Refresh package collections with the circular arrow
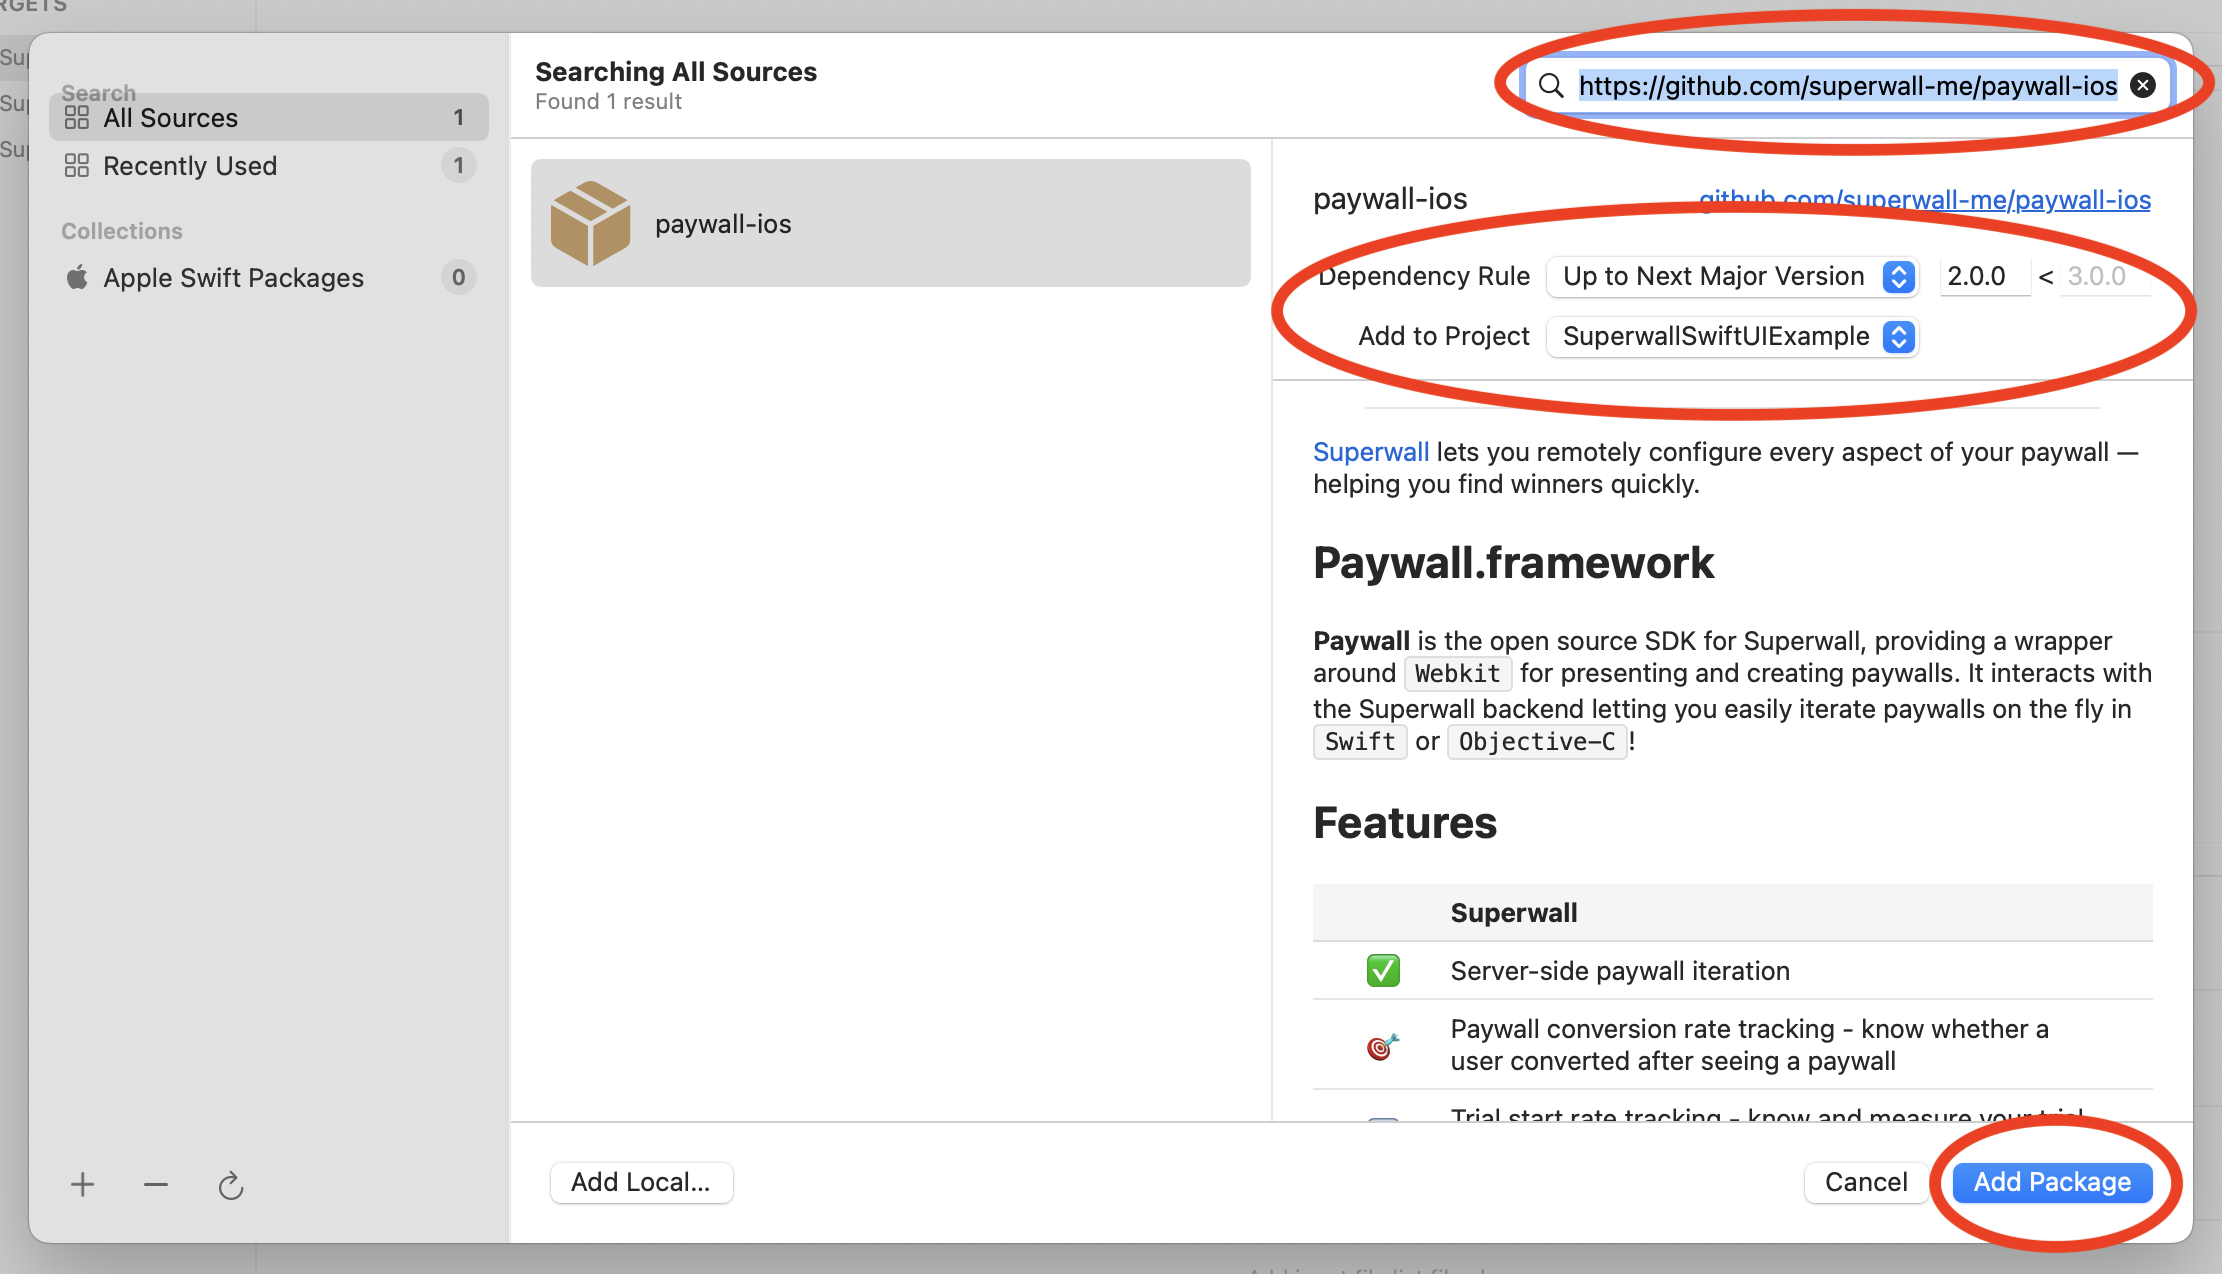2222x1274 pixels. pyautogui.click(x=231, y=1185)
